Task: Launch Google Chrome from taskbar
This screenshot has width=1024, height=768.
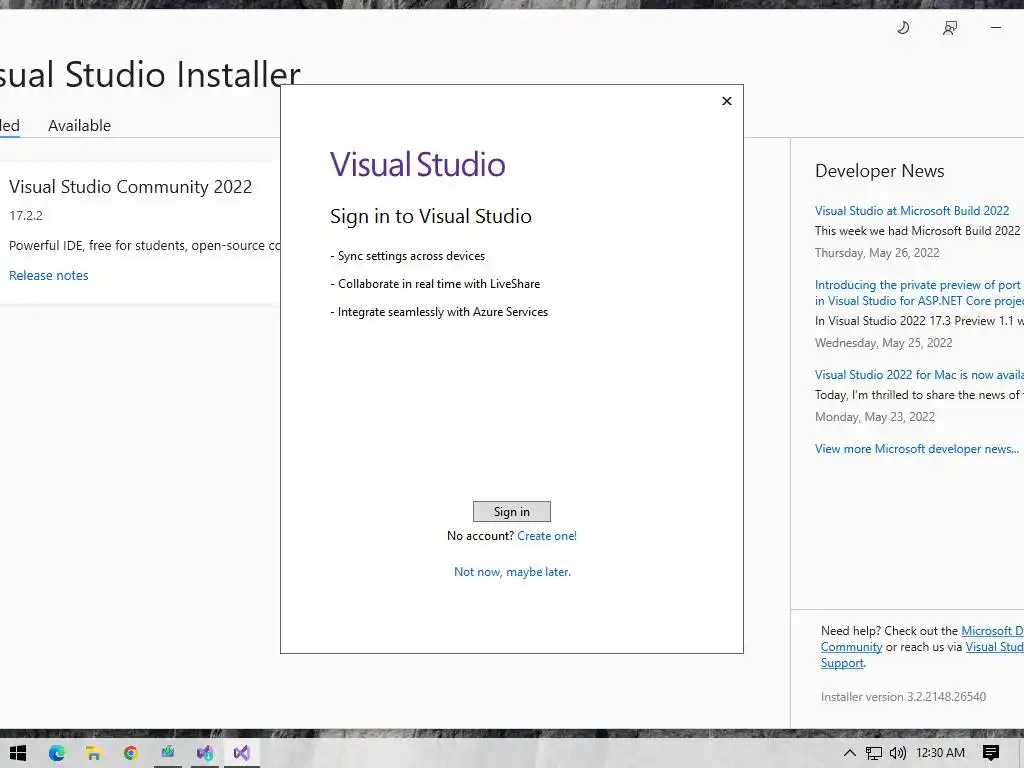Action: tap(131, 753)
